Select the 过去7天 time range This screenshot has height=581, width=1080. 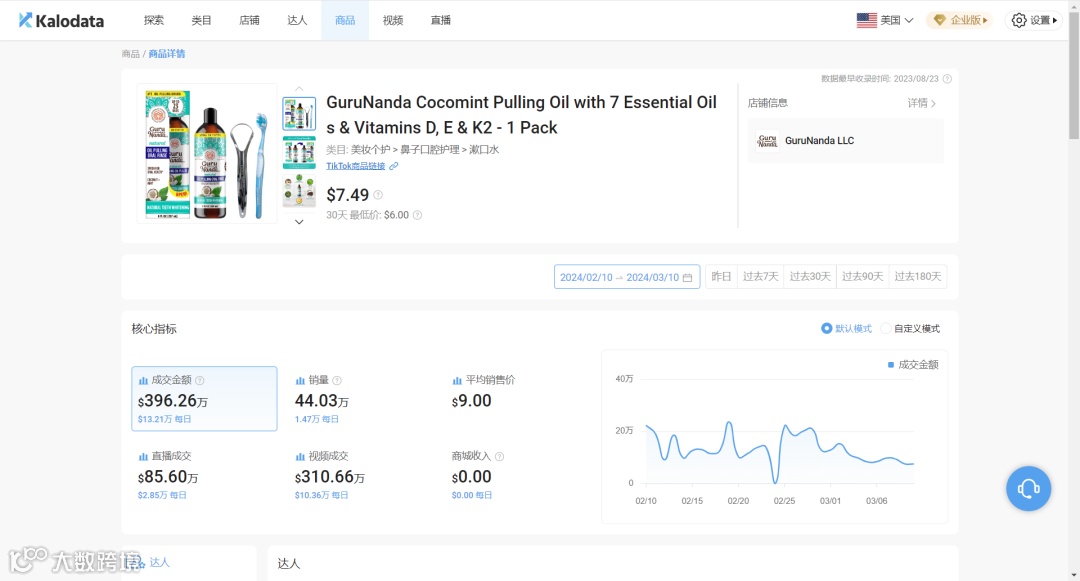click(760, 277)
